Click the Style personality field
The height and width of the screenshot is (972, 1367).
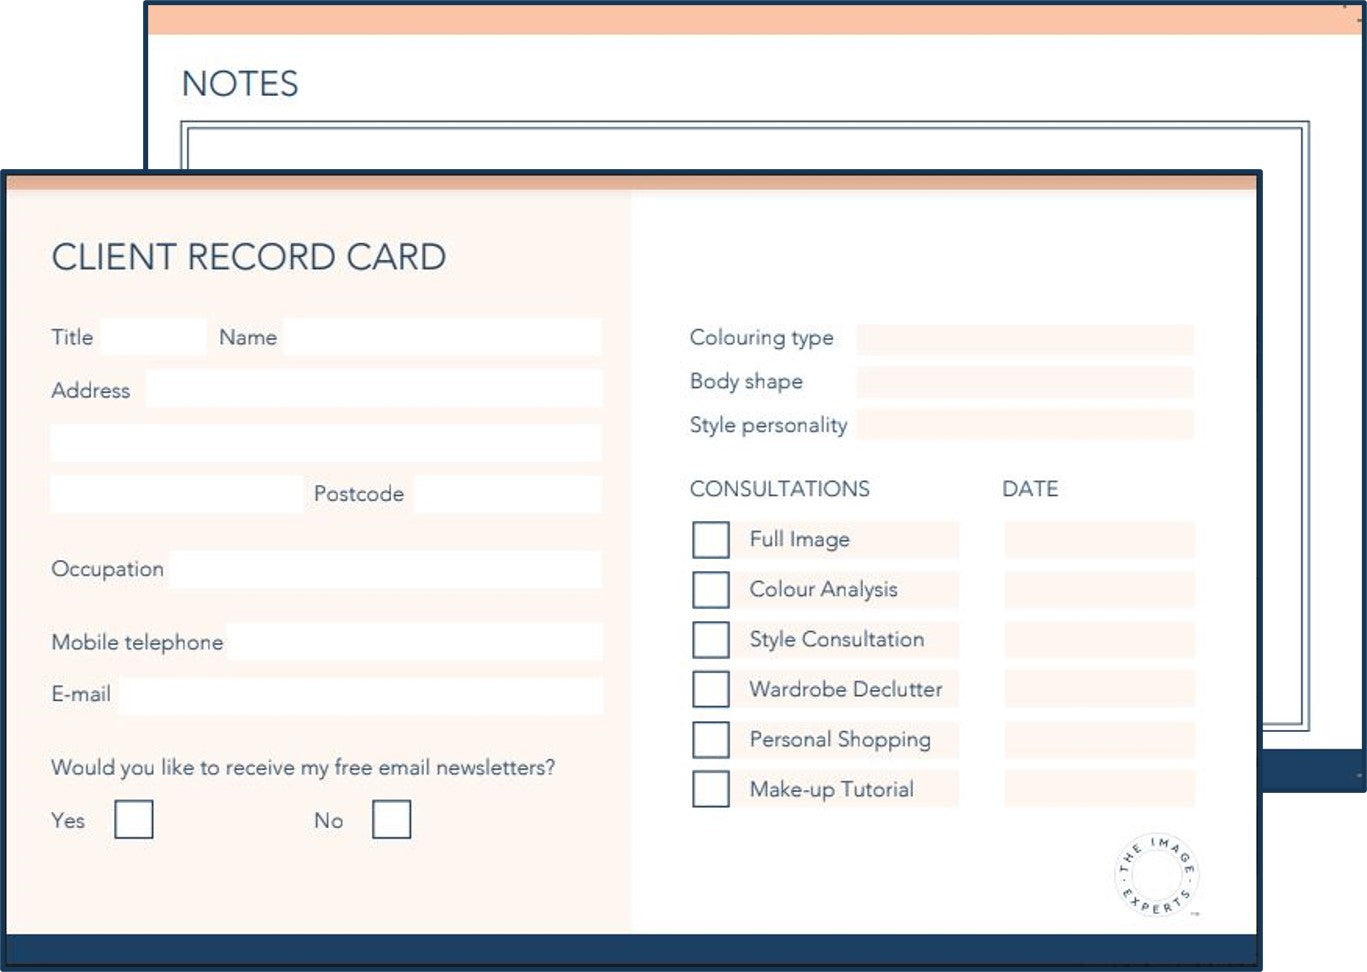[1028, 425]
